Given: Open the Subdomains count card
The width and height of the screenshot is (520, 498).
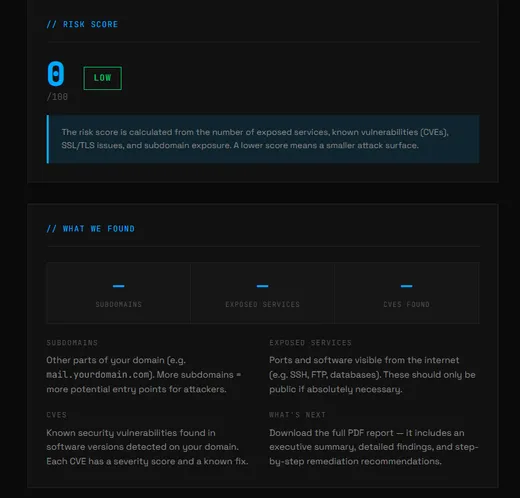Looking at the screenshot, I should point(119,293).
